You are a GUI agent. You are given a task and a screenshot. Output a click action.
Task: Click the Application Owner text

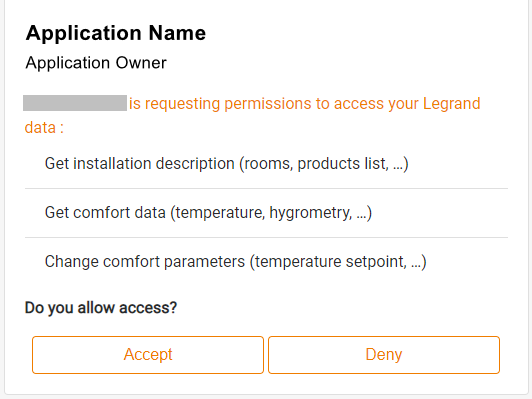(x=96, y=63)
